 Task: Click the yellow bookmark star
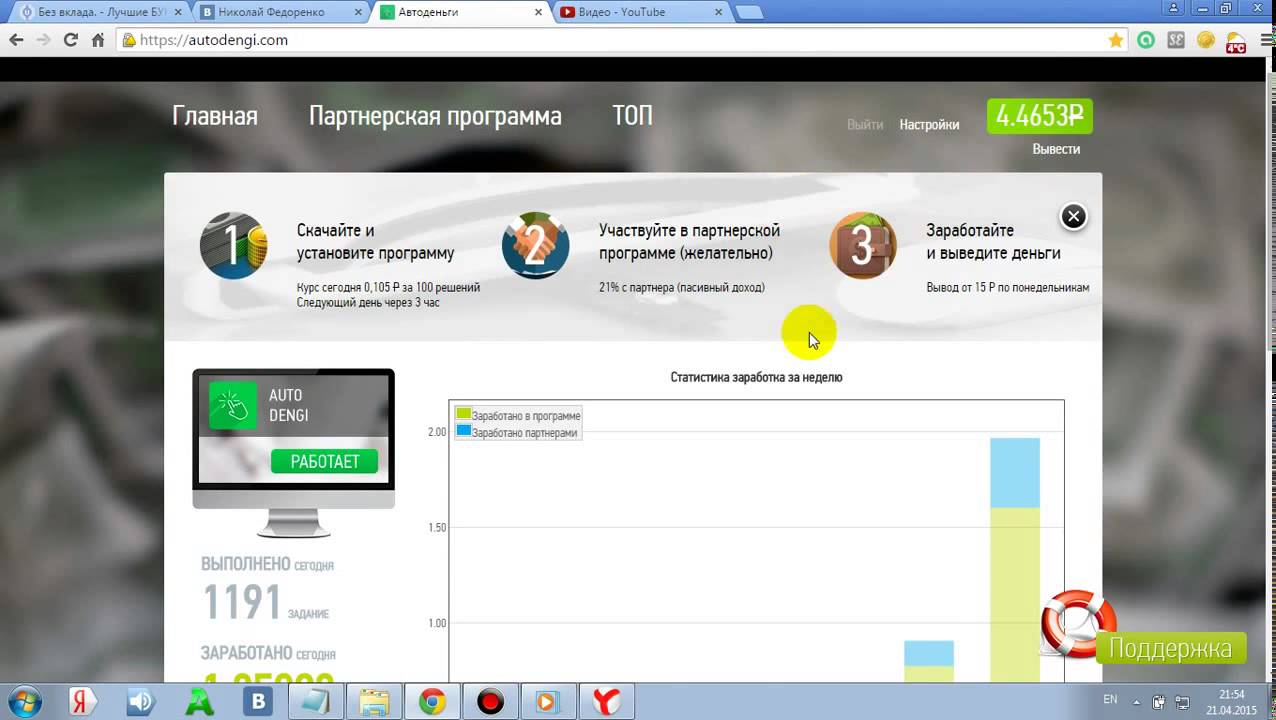(1116, 40)
